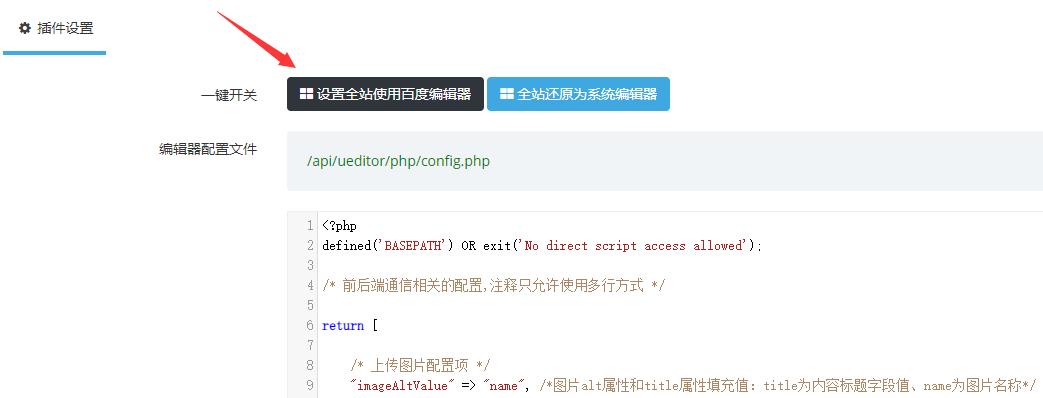This screenshot has height=398, width=1043.
Task: Click grid icon on 全站还原为系统编辑器 button
Action: [x=507, y=94]
